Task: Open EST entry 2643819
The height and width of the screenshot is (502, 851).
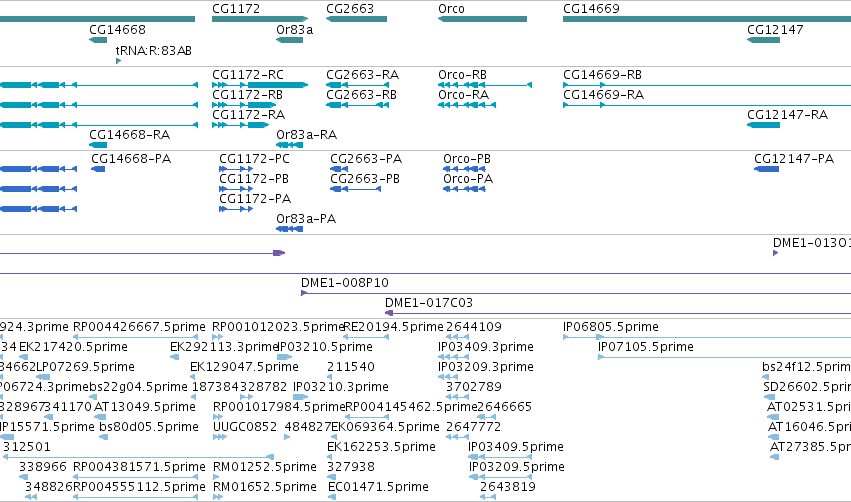Action: click(508, 488)
